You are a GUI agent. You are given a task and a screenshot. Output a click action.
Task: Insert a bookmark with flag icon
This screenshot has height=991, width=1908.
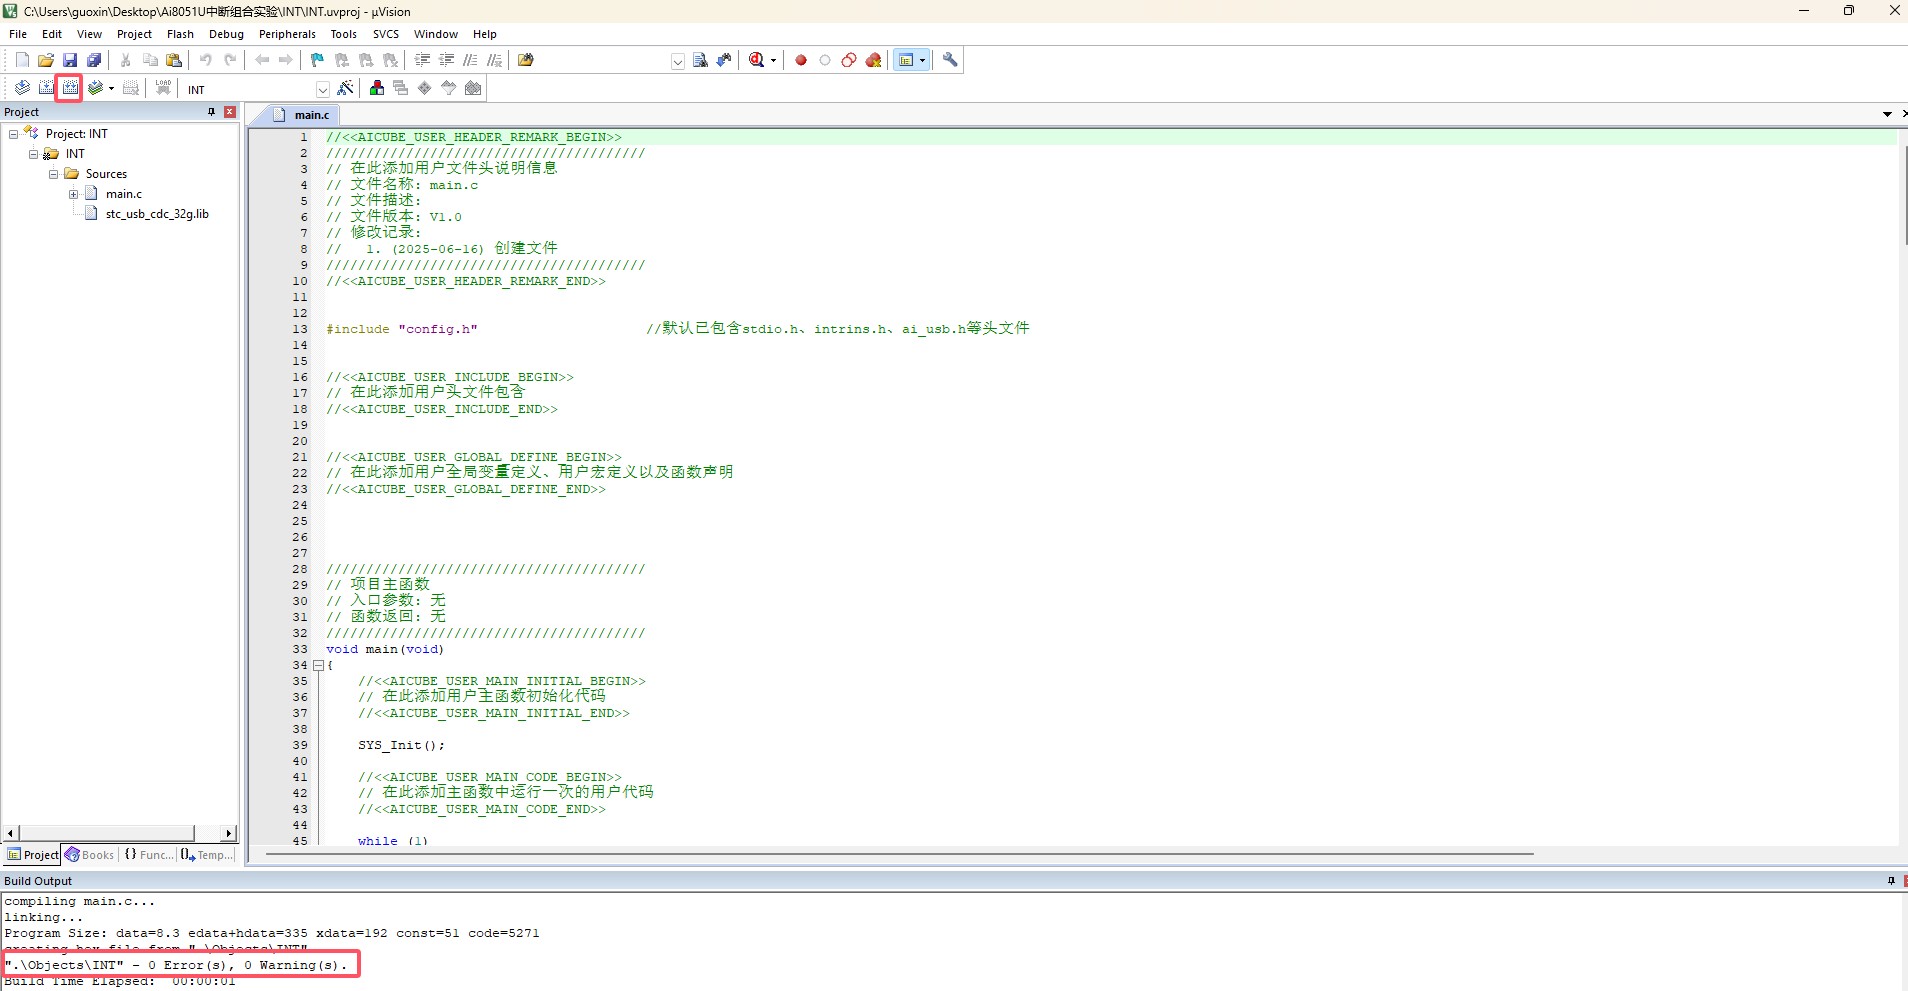(318, 60)
